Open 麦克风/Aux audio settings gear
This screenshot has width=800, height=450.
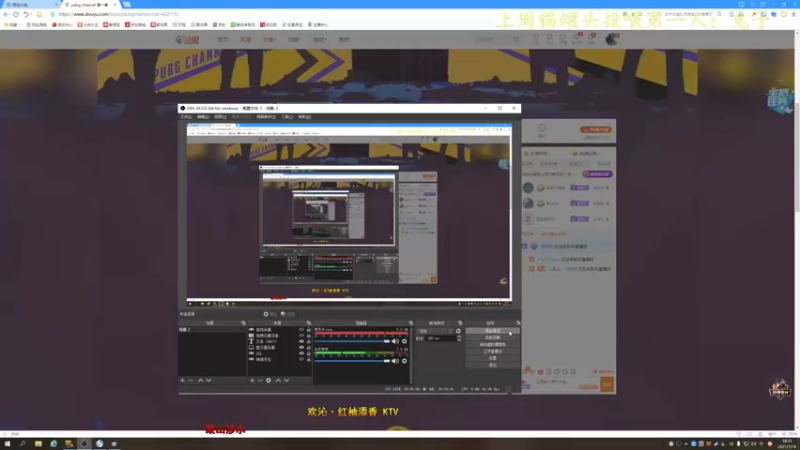point(405,341)
